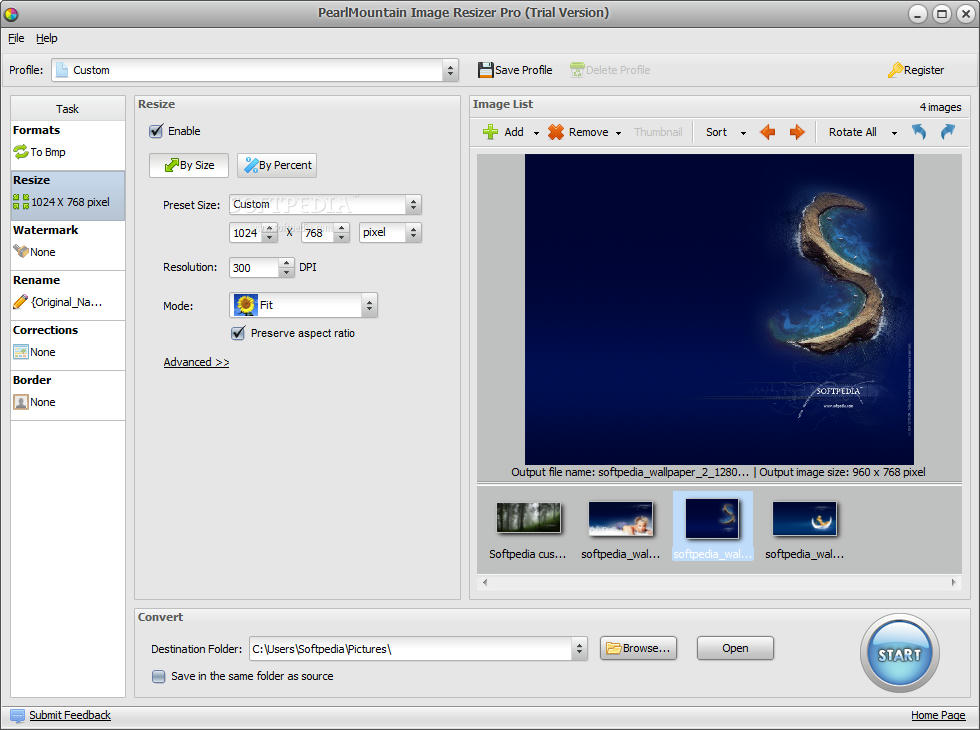Click the Rename pencil icon
Viewport: 980px width, 730px height.
tap(21, 302)
